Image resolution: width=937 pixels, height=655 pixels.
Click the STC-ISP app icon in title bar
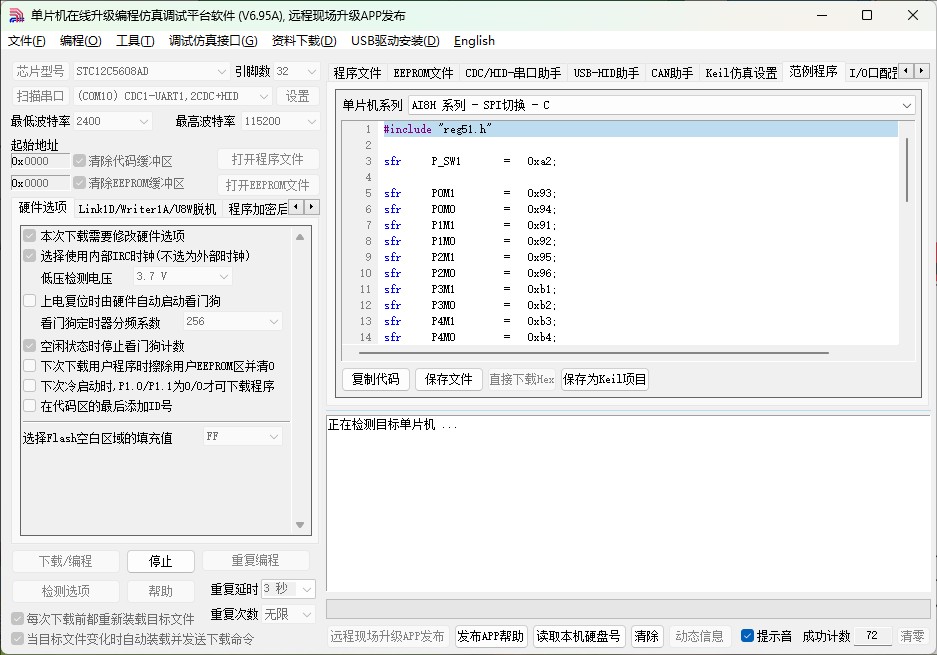tap(17, 16)
